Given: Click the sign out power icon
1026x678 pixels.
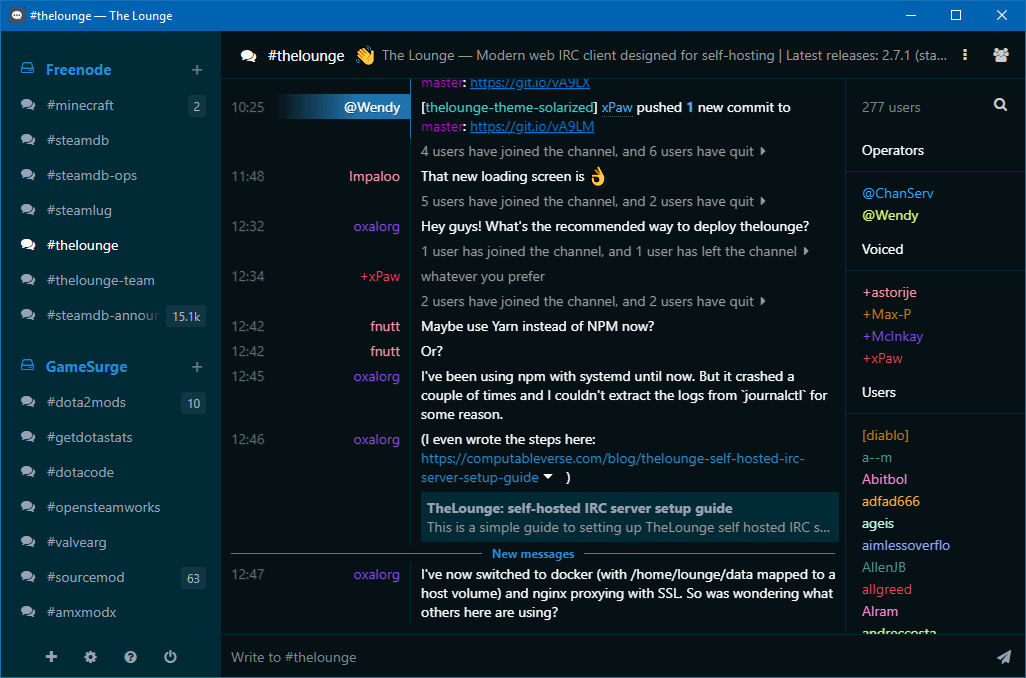Looking at the screenshot, I should (170, 657).
